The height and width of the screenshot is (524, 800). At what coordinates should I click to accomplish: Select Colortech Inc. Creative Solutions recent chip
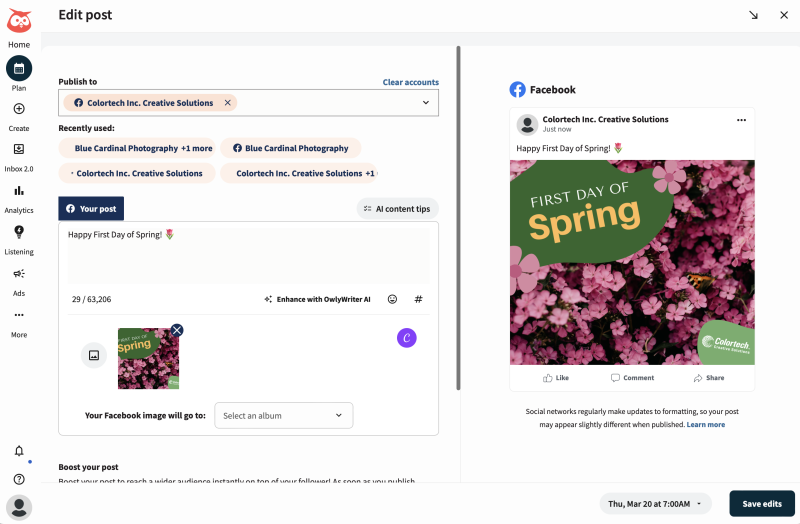tap(137, 173)
